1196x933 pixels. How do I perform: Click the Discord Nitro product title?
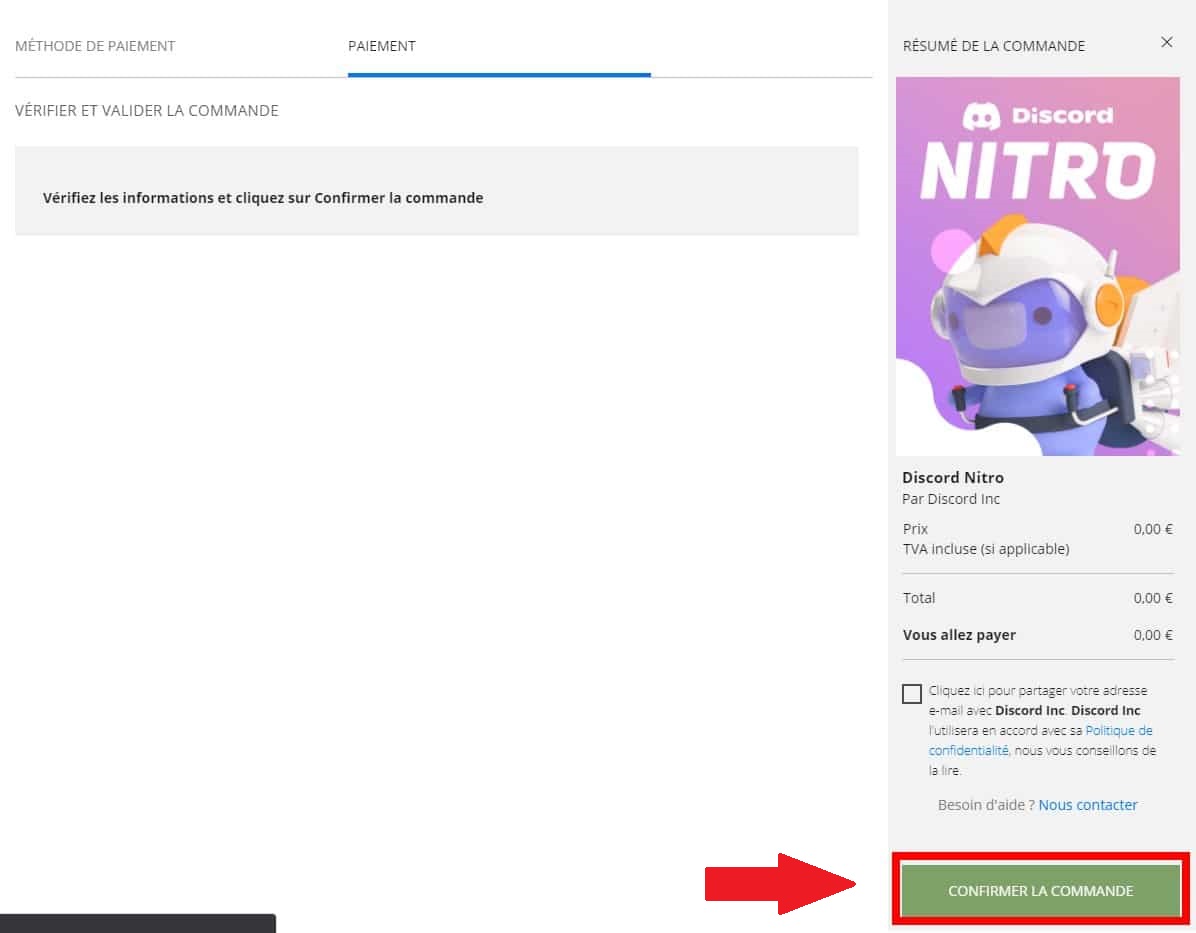953,477
